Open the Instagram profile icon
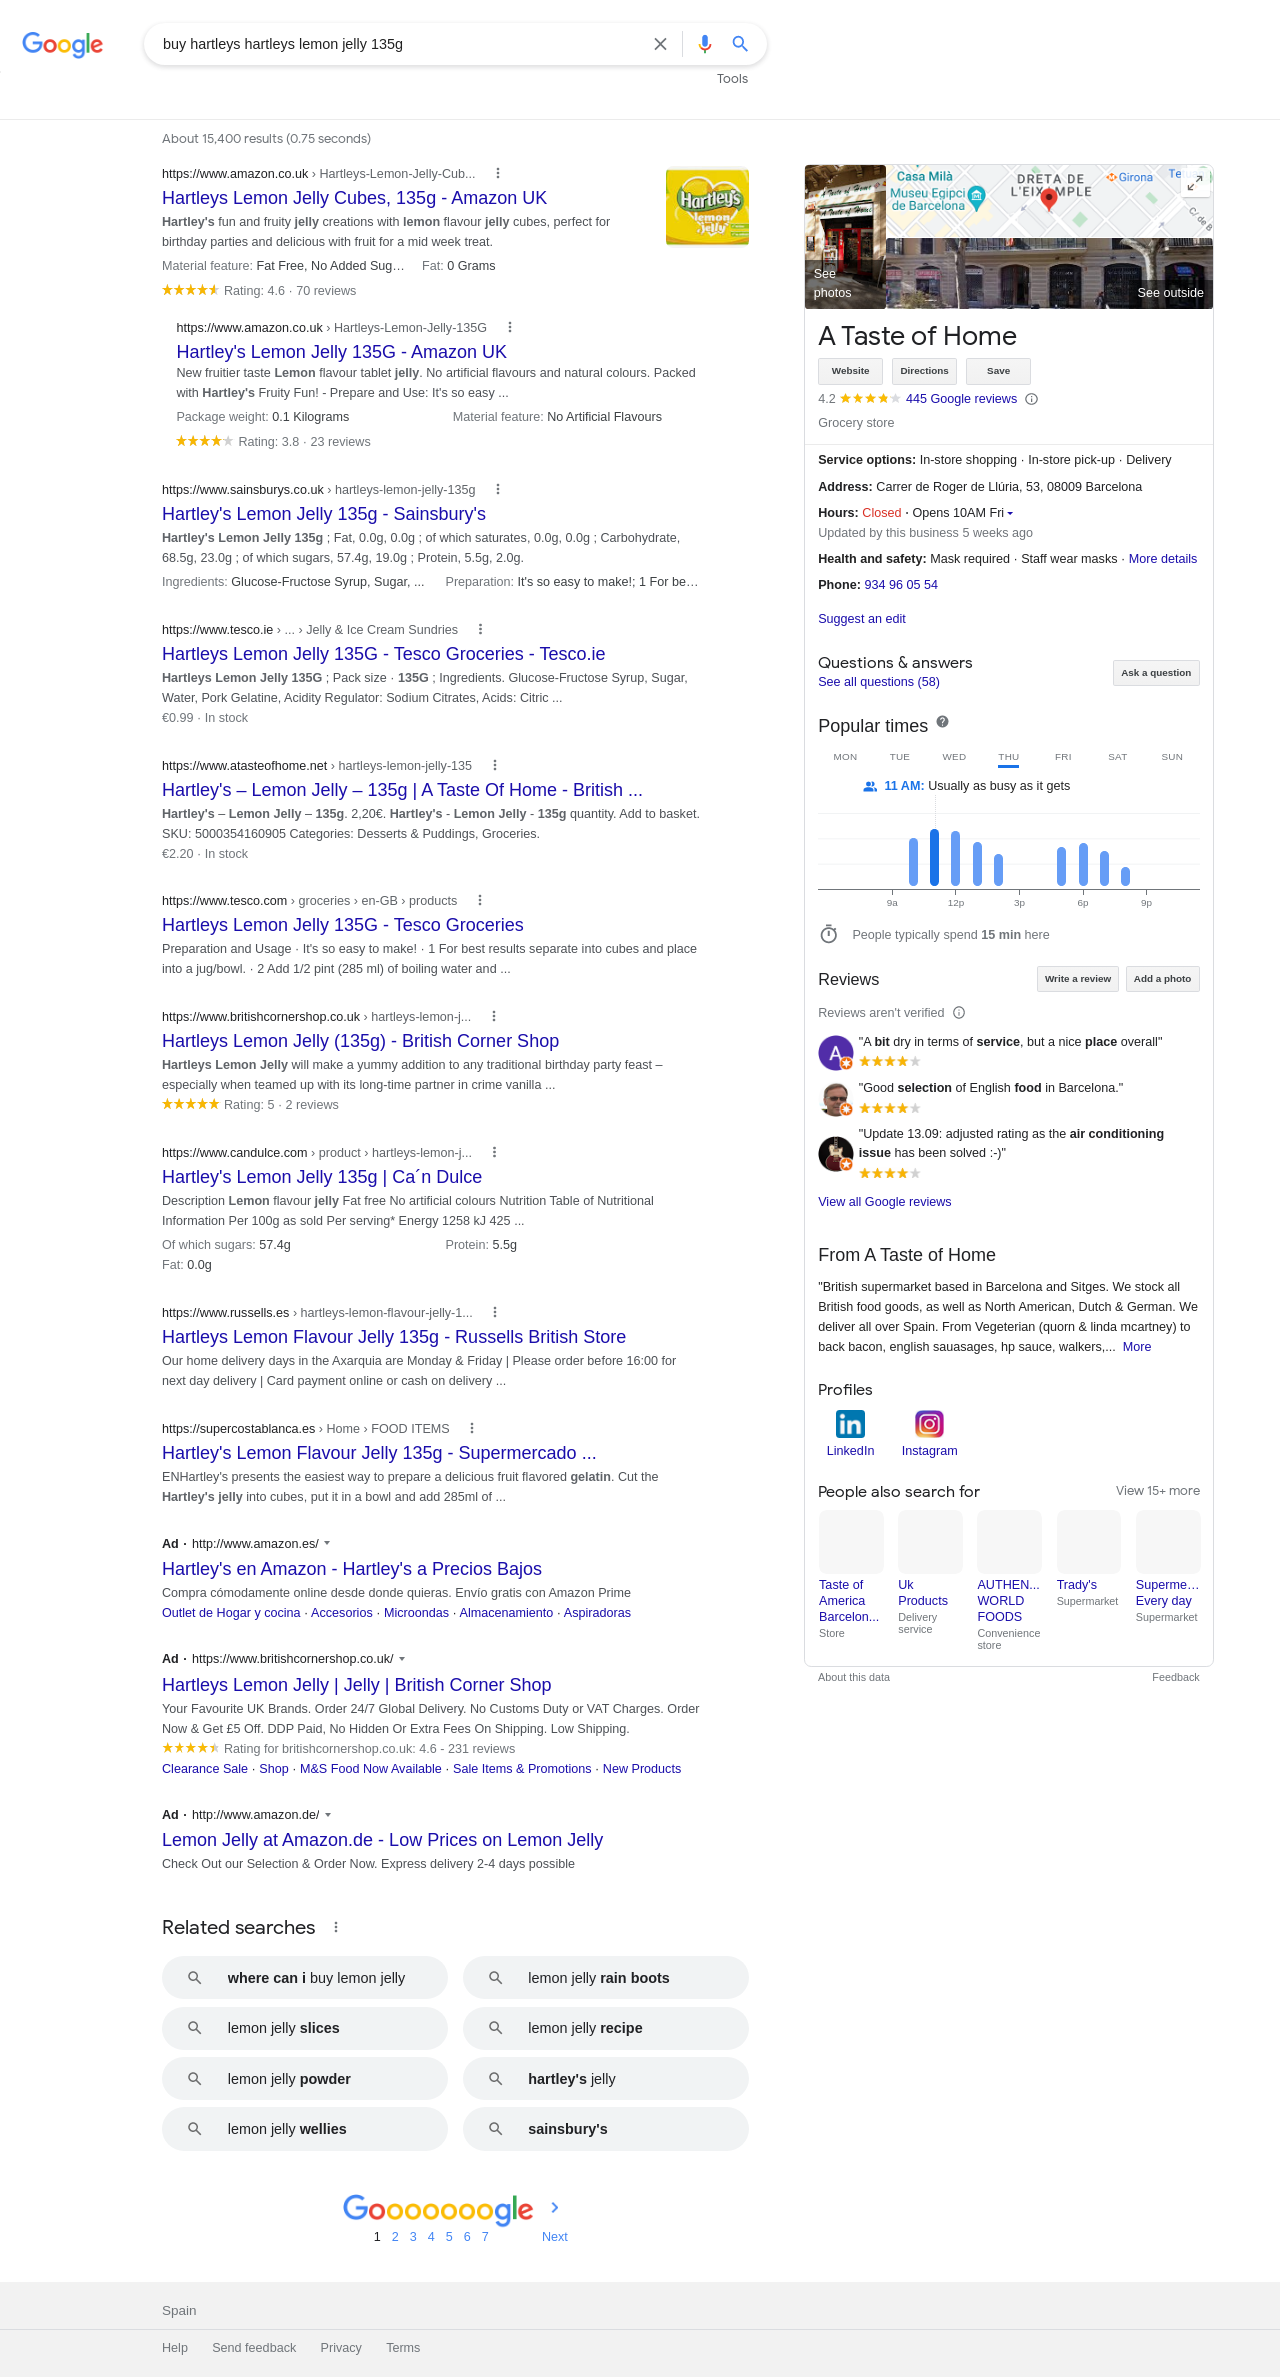The height and width of the screenshot is (2377, 1280). pyautogui.click(x=929, y=1424)
